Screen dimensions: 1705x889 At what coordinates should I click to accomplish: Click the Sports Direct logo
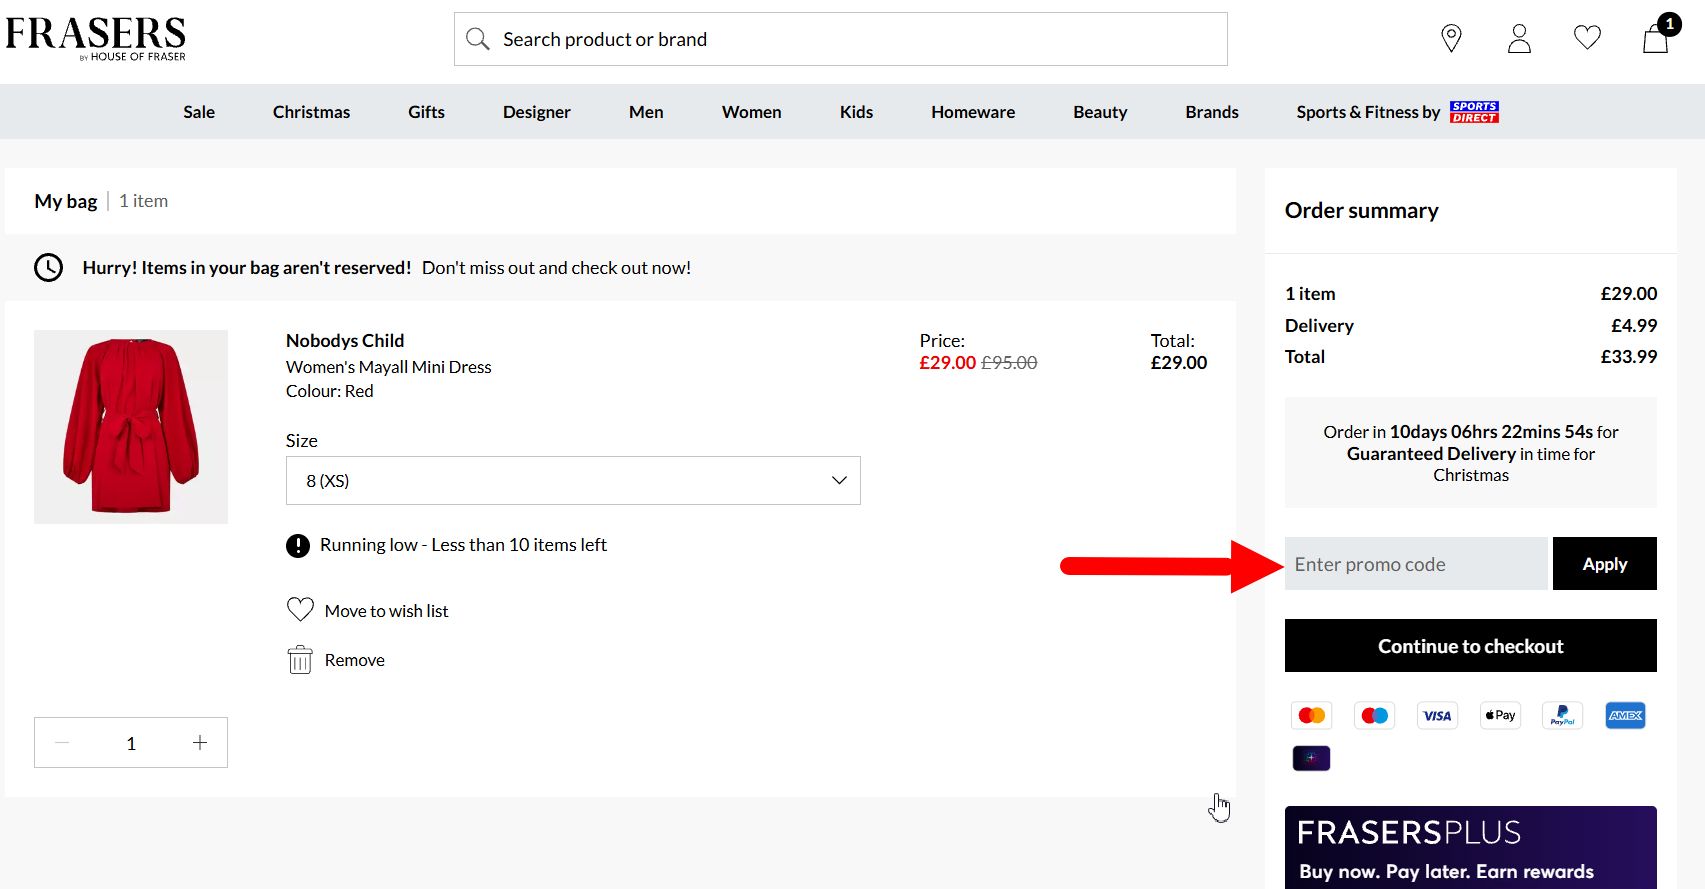(x=1474, y=112)
